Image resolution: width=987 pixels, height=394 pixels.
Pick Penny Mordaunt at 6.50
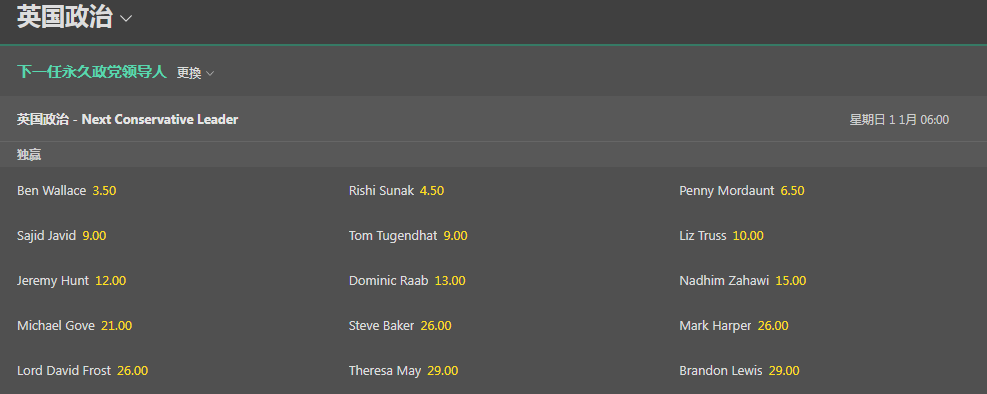(x=742, y=191)
